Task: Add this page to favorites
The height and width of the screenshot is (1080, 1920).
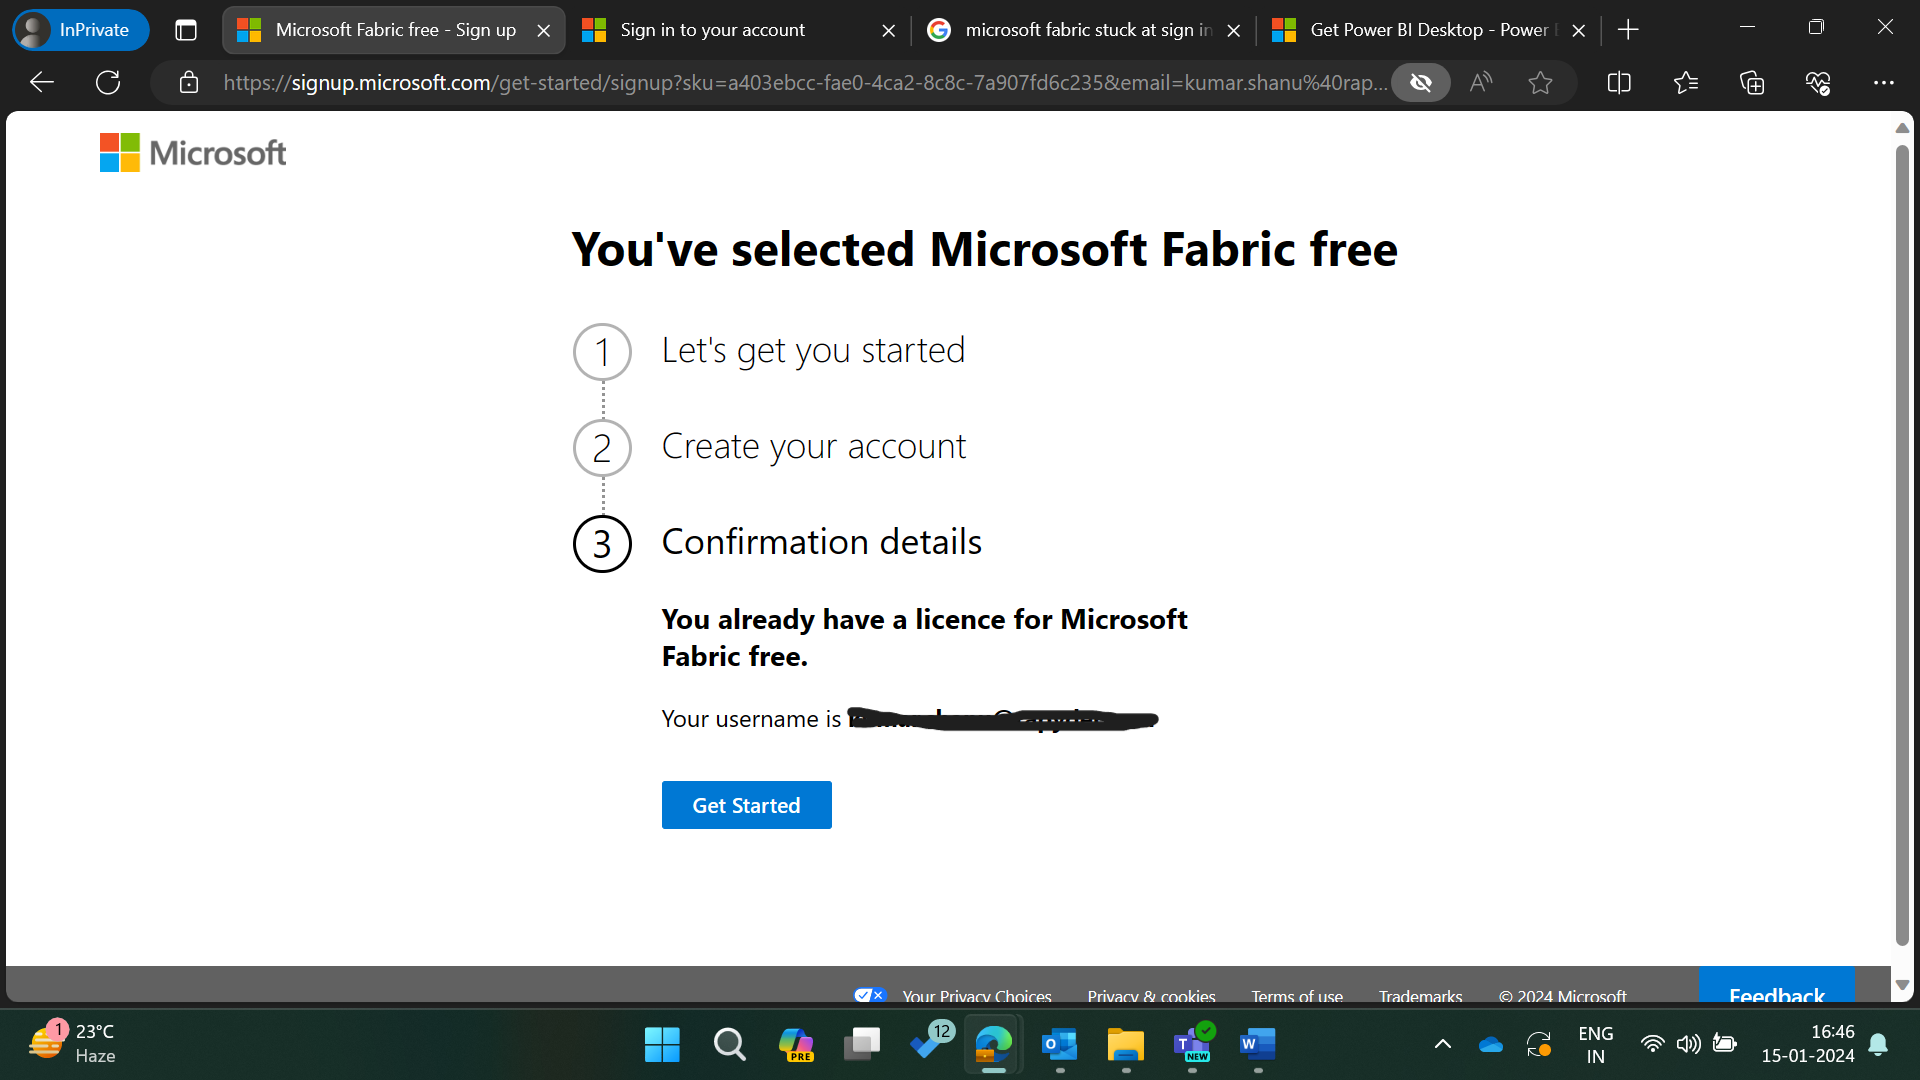Action: (x=1541, y=82)
